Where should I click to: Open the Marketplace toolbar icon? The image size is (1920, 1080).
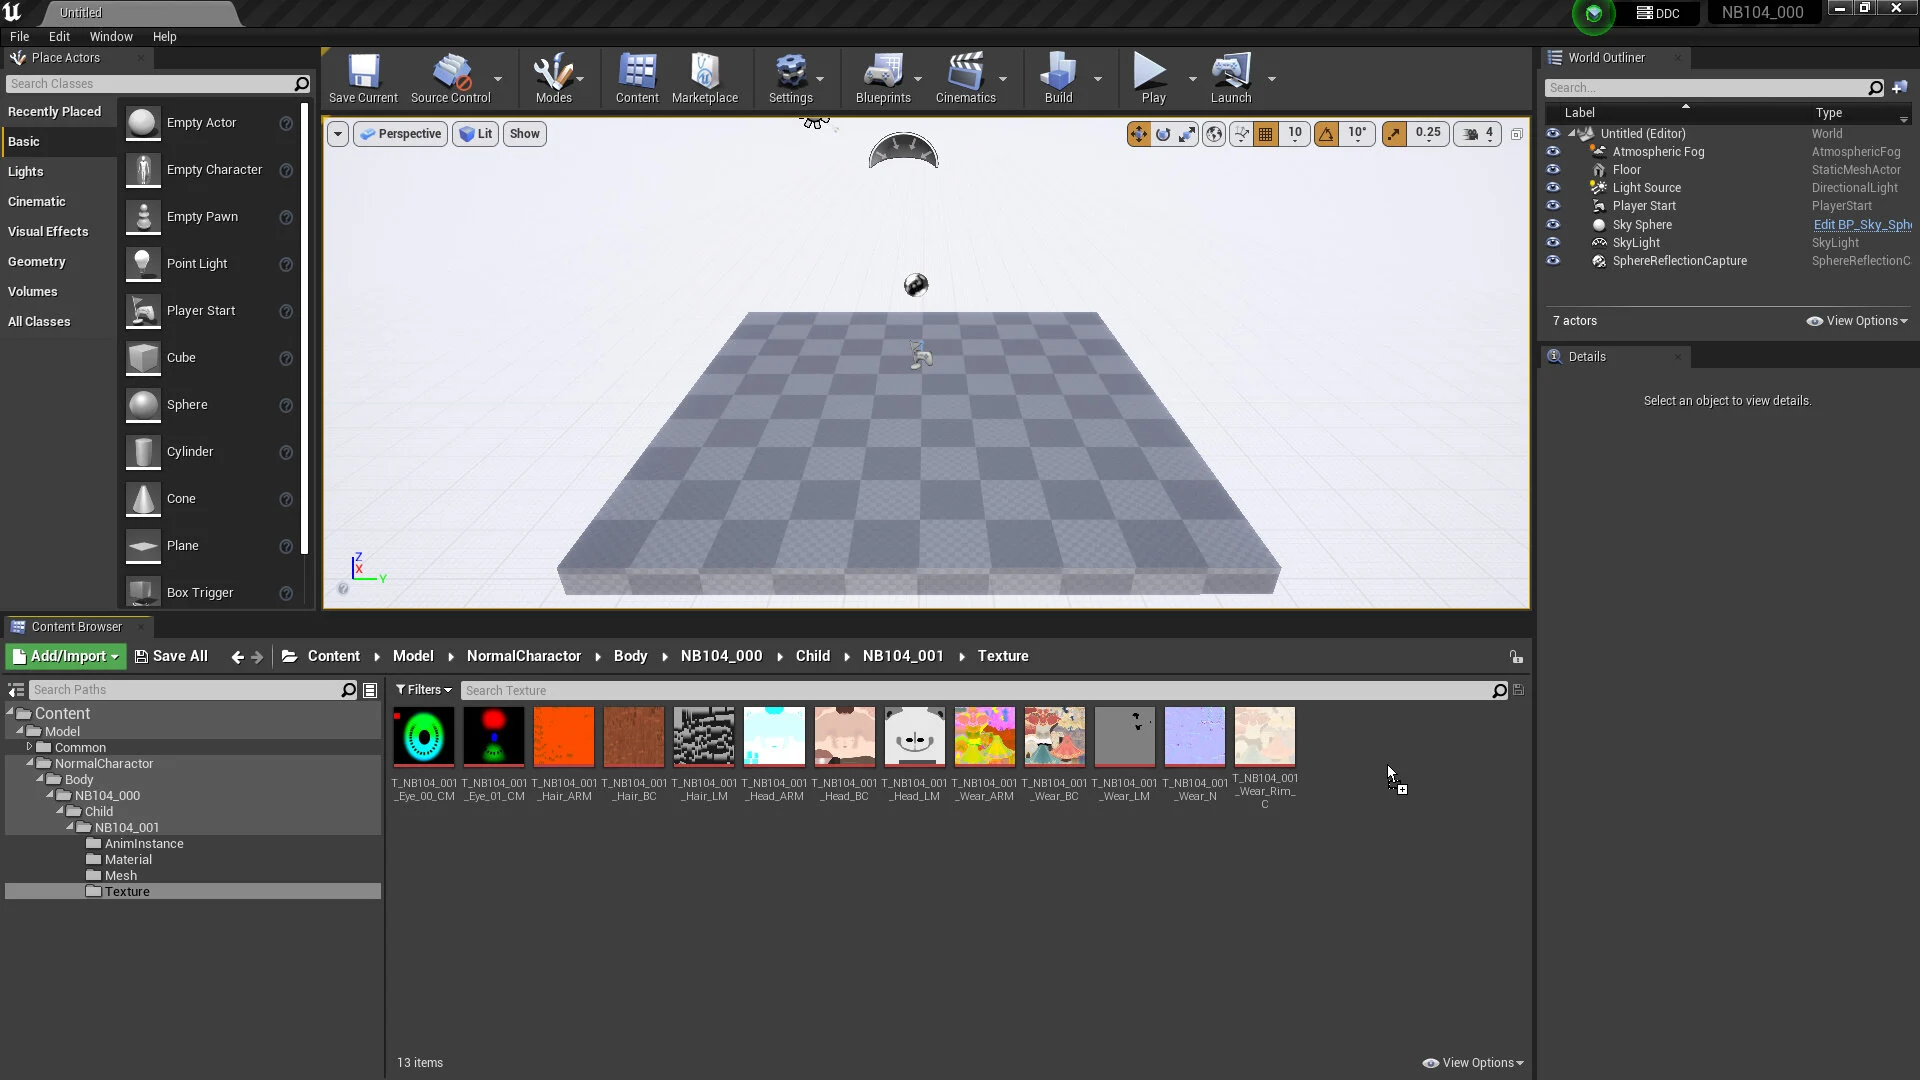[x=705, y=78]
